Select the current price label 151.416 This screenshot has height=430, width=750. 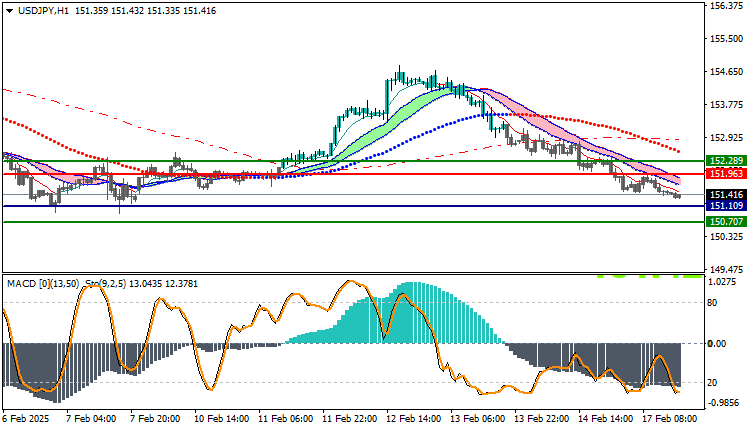(726, 195)
